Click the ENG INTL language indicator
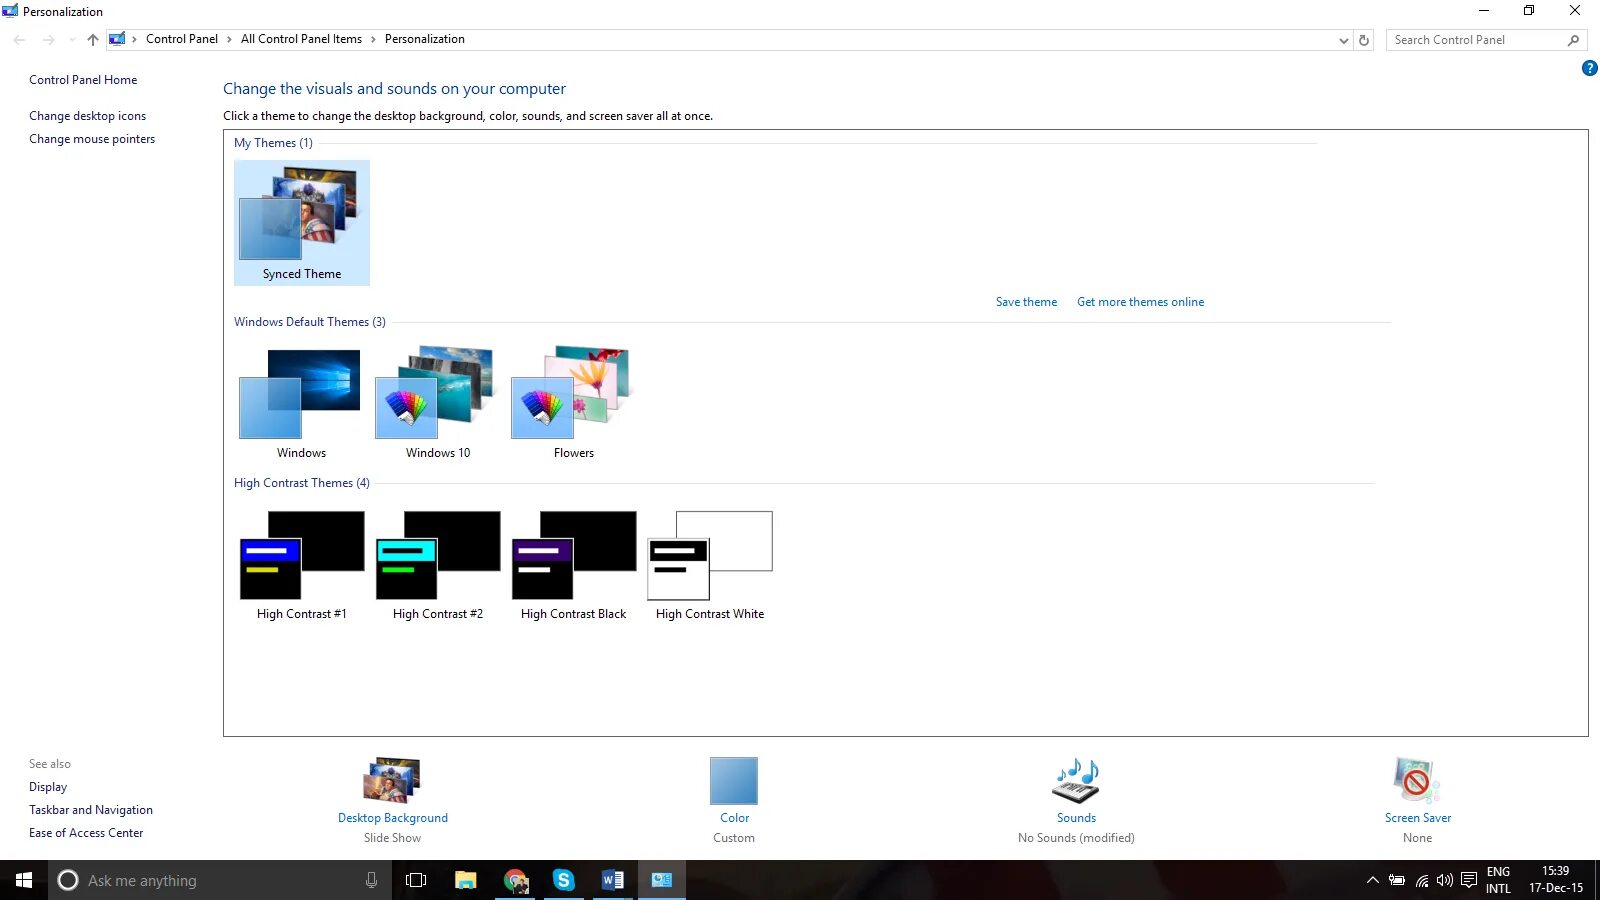This screenshot has height=900, width=1600. (x=1498, y=880)
